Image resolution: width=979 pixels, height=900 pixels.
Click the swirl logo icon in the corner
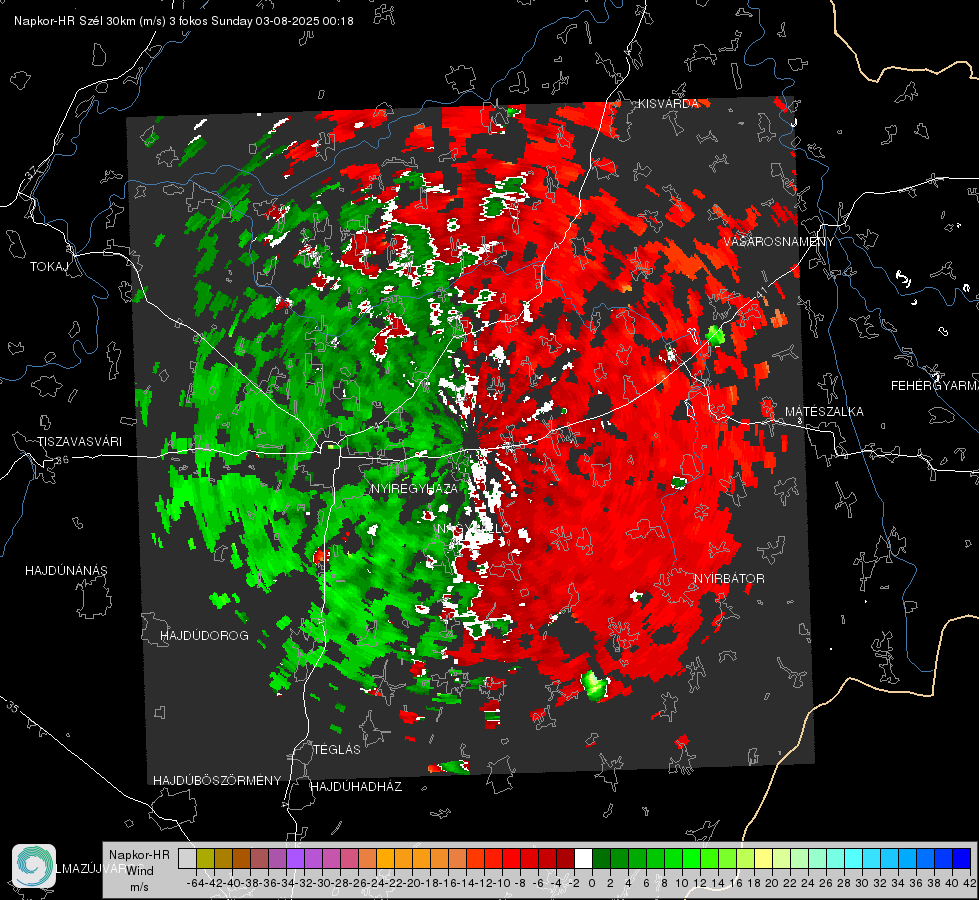pos(34,866)
